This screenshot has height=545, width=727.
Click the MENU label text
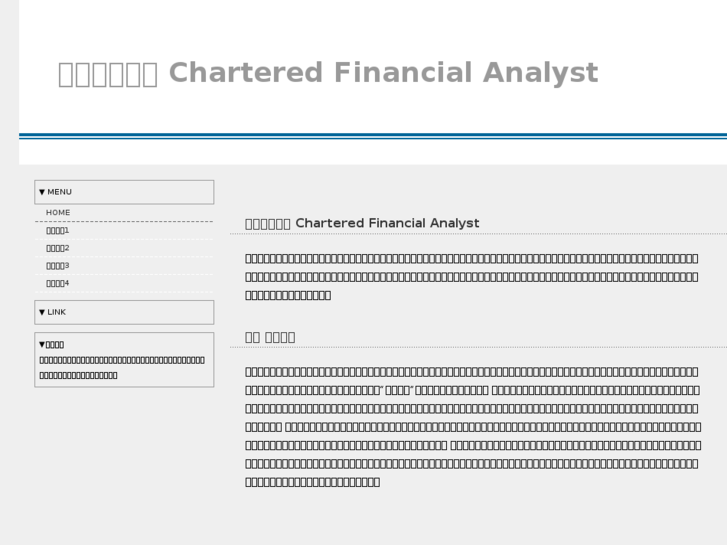tap(59, 192)
